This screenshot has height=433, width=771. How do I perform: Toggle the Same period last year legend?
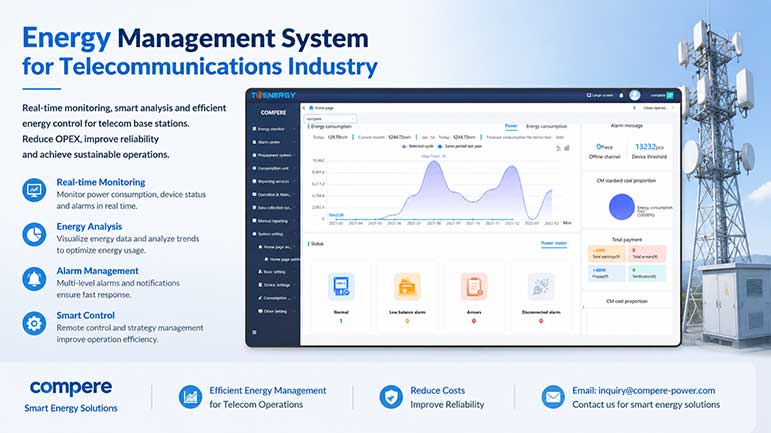click(x=460, y=146)
